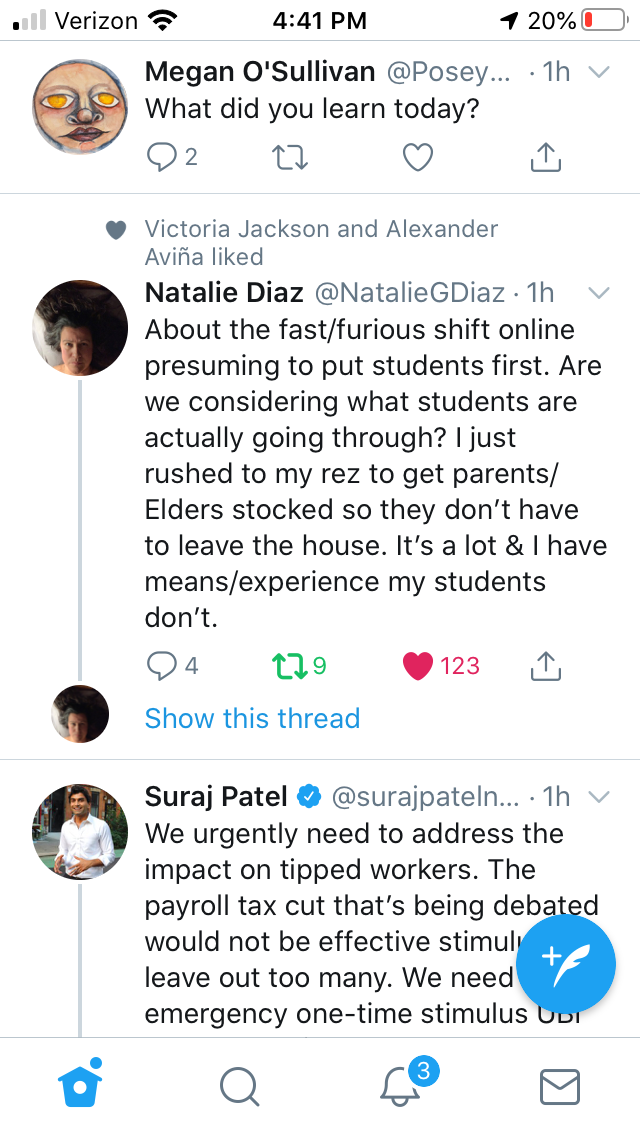640x1136 pixels.
Task: Reply to Natalie Diaz's tweet
Action: pos(161,666)
